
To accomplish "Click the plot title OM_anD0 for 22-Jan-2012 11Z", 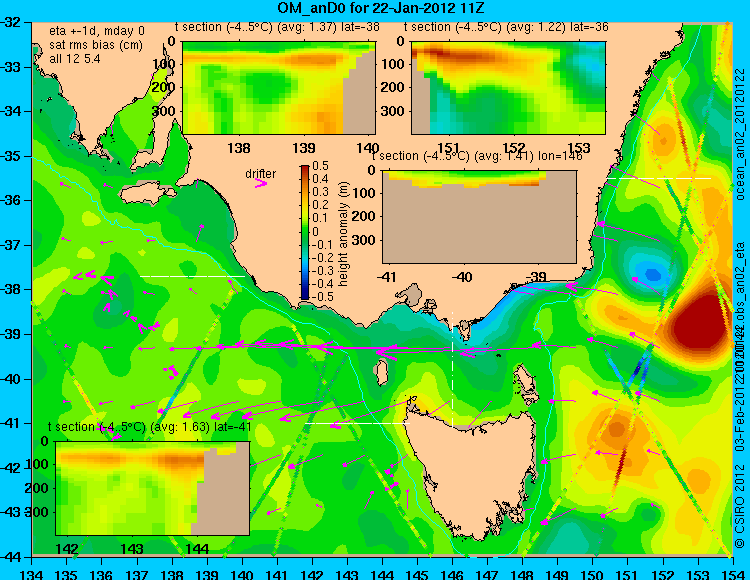I will point(381,8).
